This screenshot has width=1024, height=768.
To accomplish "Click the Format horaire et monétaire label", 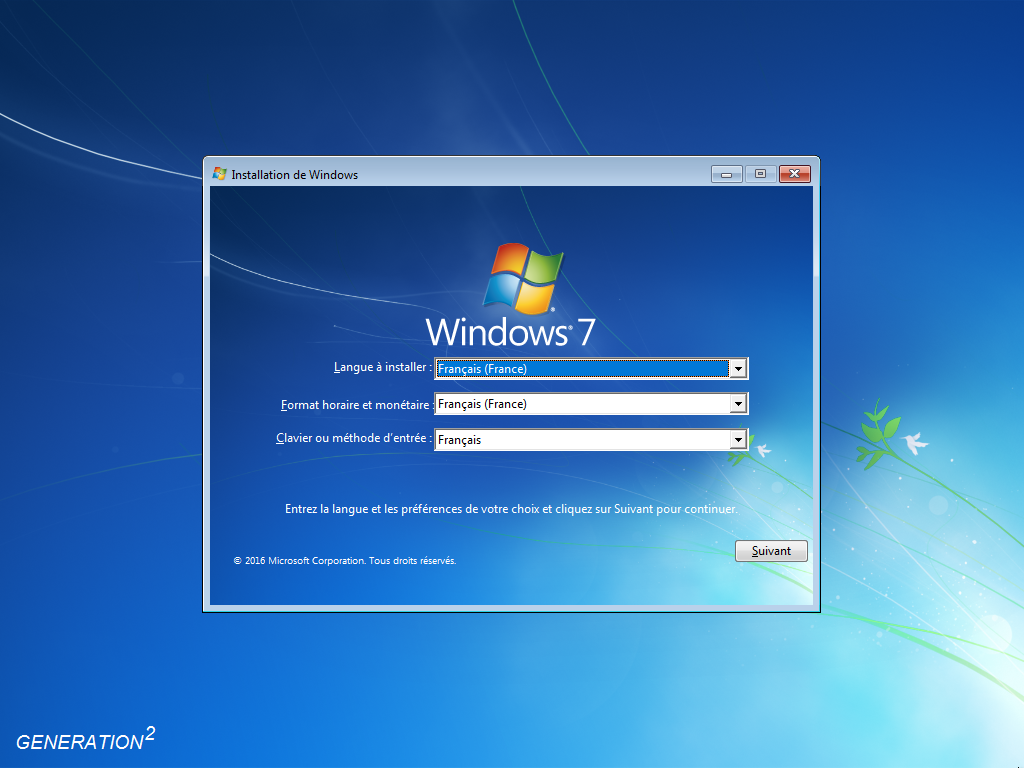I will pos(357,405).
